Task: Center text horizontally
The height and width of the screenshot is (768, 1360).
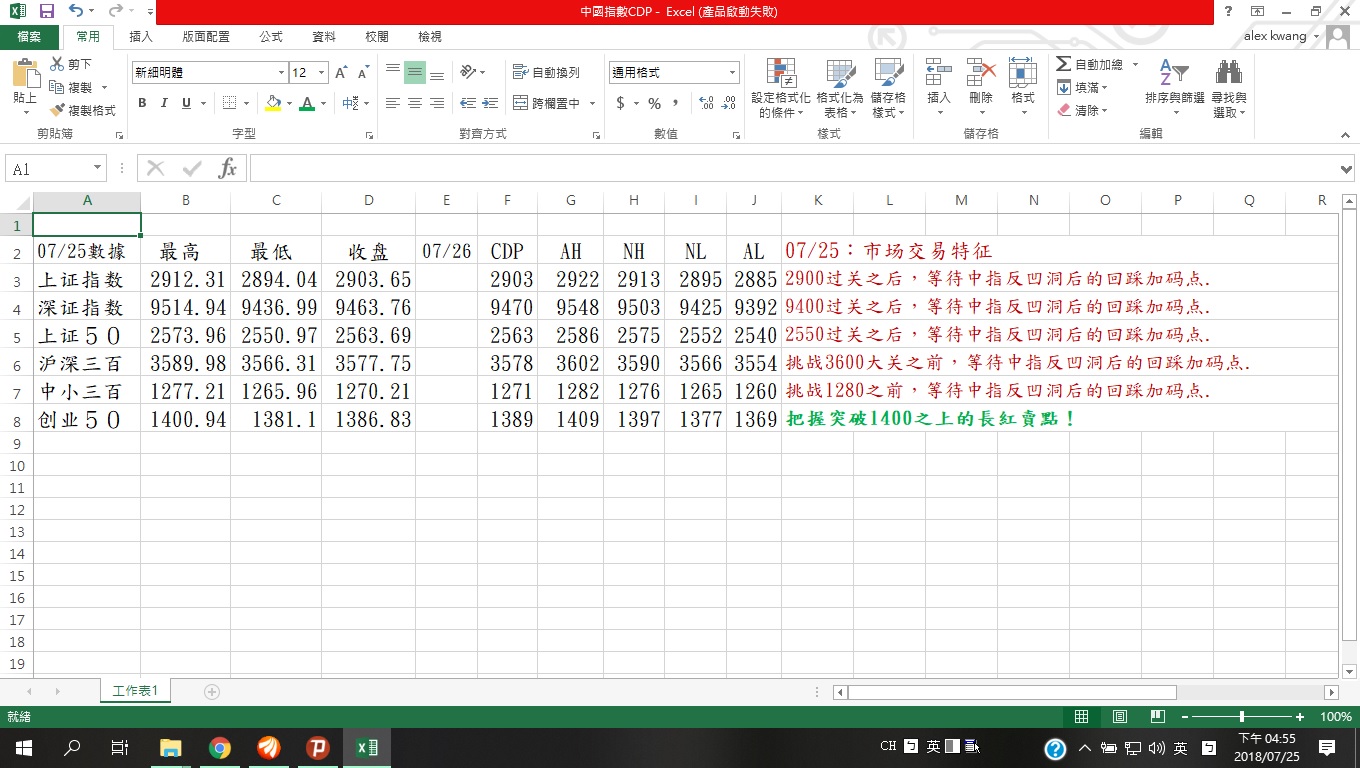Action: 415,103
